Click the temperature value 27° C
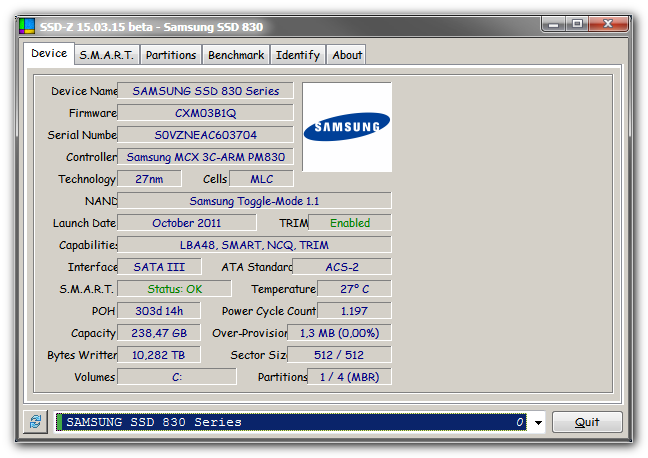This screenshot has width=648, height=458. click(354, 289)
